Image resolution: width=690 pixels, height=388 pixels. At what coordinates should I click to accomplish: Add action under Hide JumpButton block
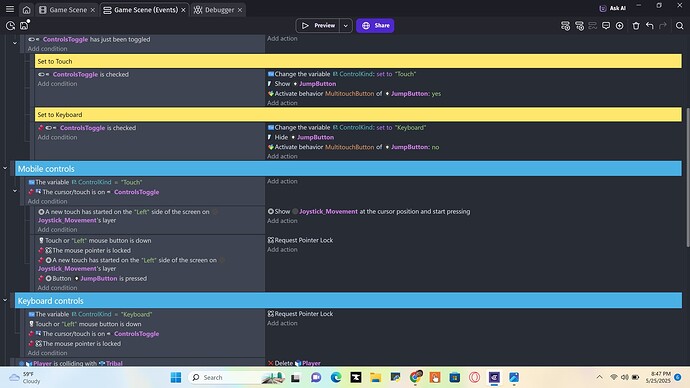282,156
